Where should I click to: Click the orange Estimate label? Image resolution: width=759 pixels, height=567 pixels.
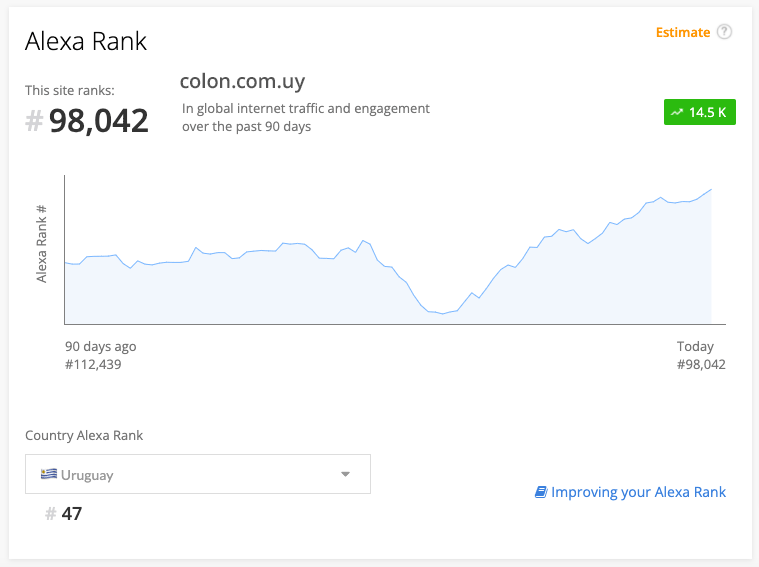682,32
